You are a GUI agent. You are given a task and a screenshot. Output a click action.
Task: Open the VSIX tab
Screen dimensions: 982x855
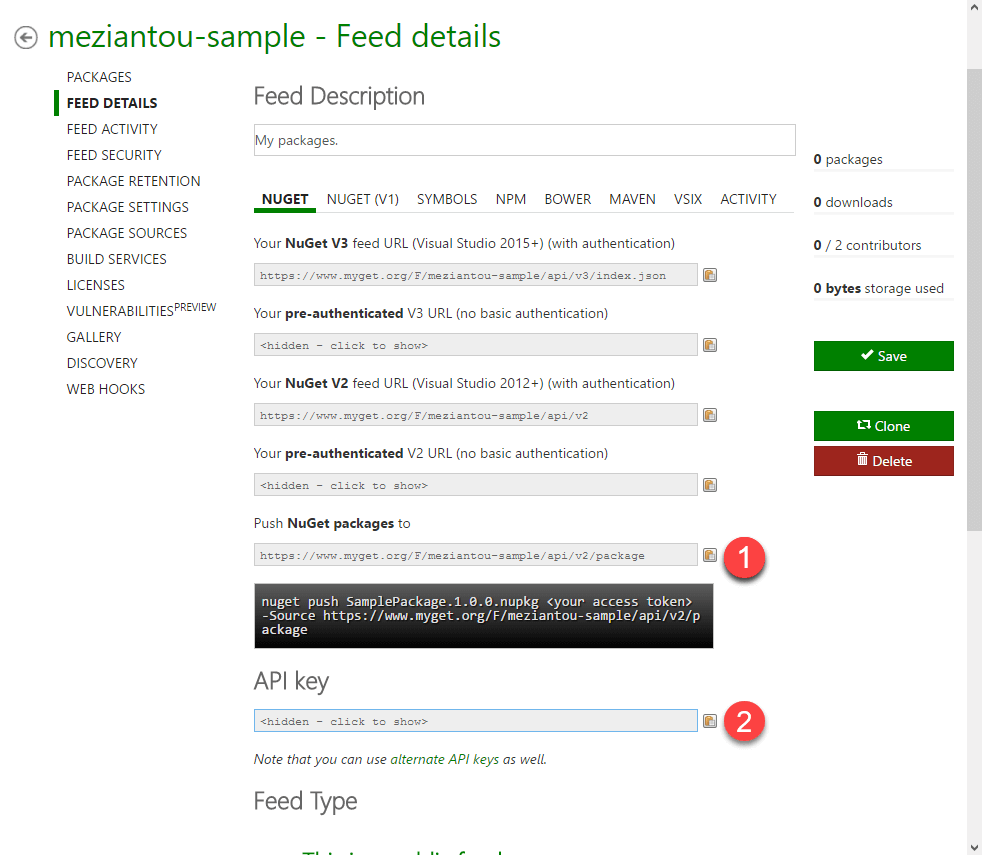click(688, 199)
